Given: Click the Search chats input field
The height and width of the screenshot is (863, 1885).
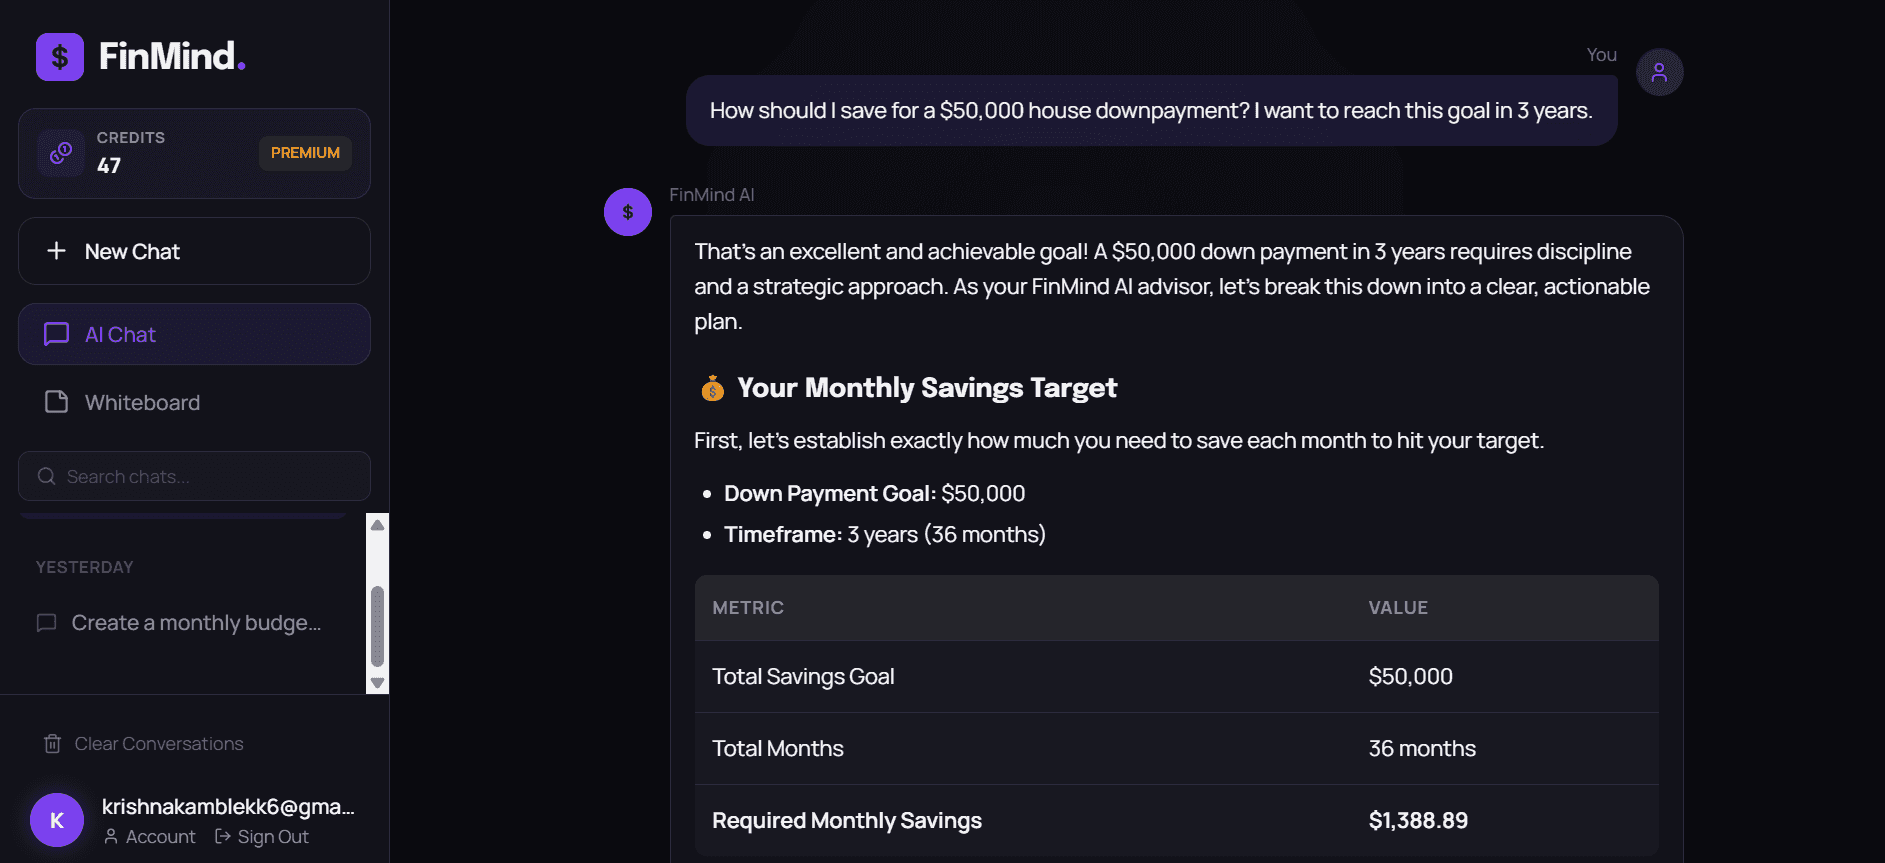Looking at the screenshot, I should tap(194, 476).
